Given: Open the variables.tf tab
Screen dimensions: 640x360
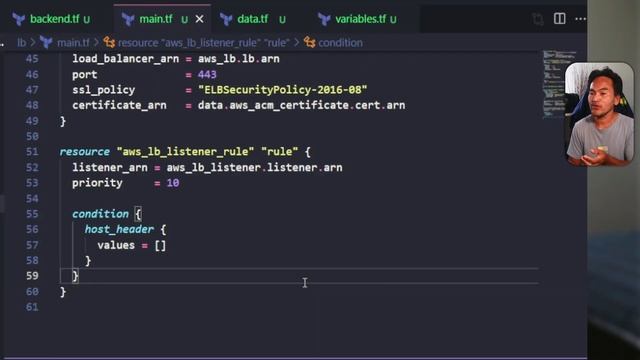Looking at the screenshot, I should [360, 19].
